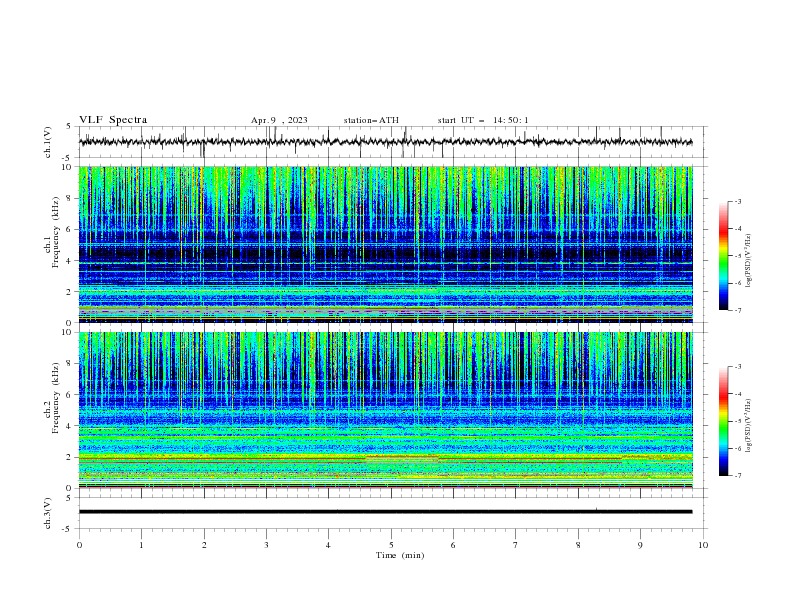The height and width of the screenshot is (612, 792).
Task: Click time axis tick label "7"
Action: tap(516, 545)
